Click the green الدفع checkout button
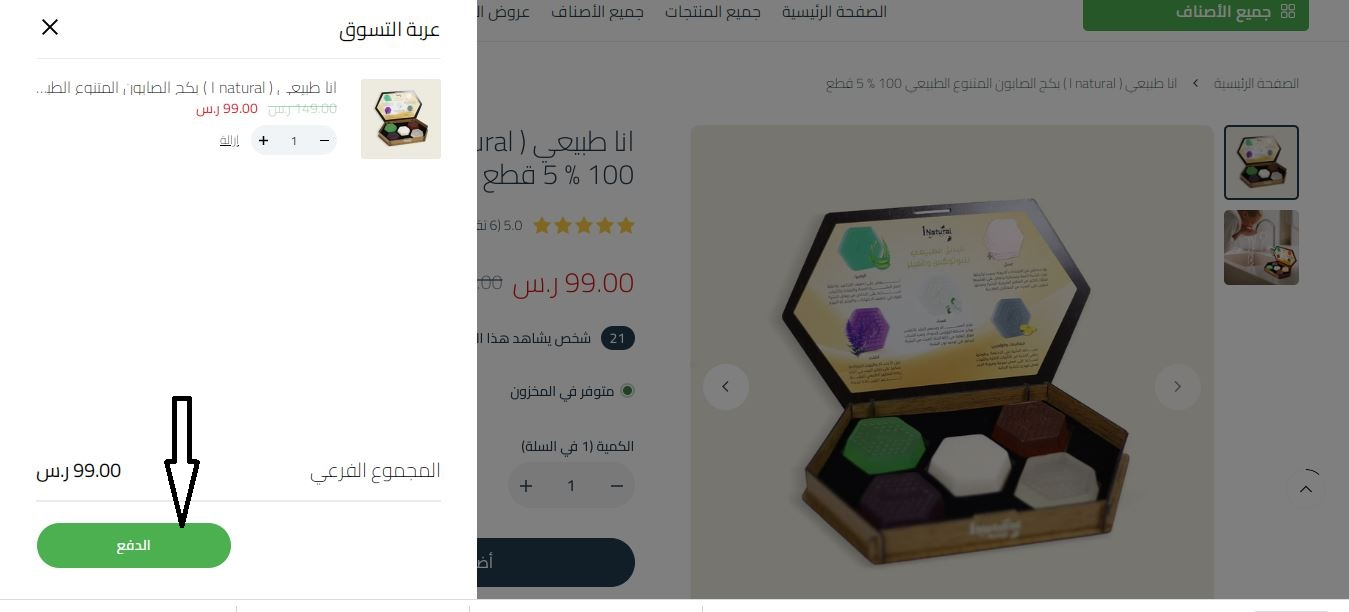The width and height of the screenshot is (1349, 612). pos(134,545)
